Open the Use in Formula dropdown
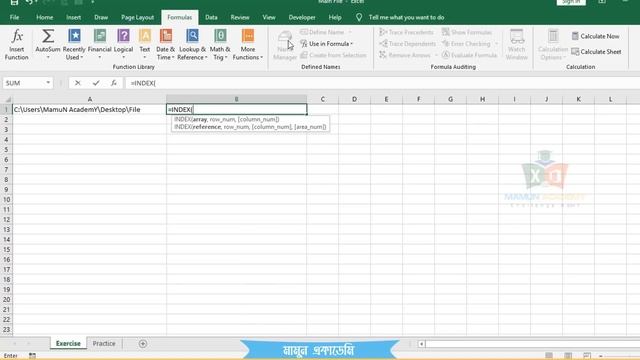Image resolution: width=640 pixels, height=360 pixels. pos(327,44)
